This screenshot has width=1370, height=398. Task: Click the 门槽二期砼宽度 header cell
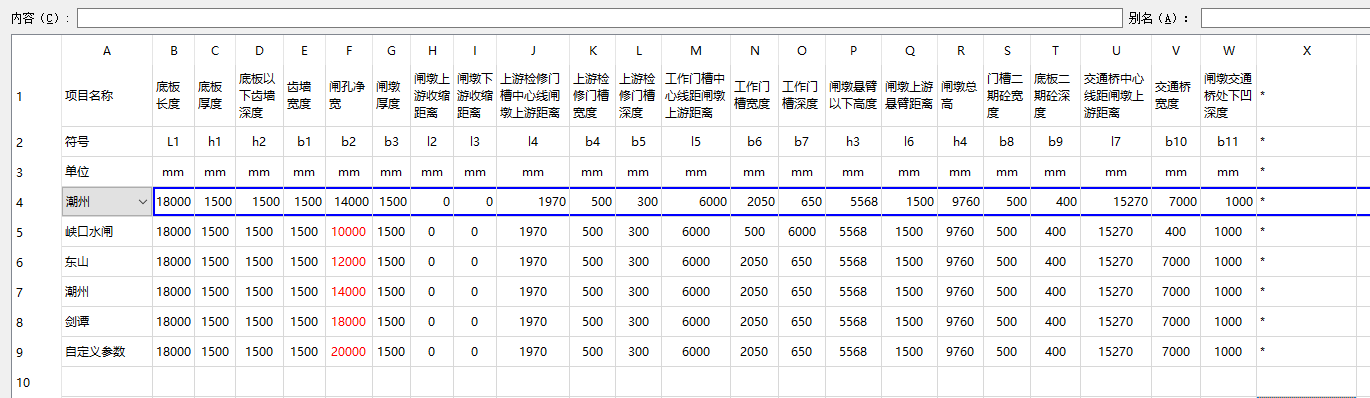tap(1007, 97)
